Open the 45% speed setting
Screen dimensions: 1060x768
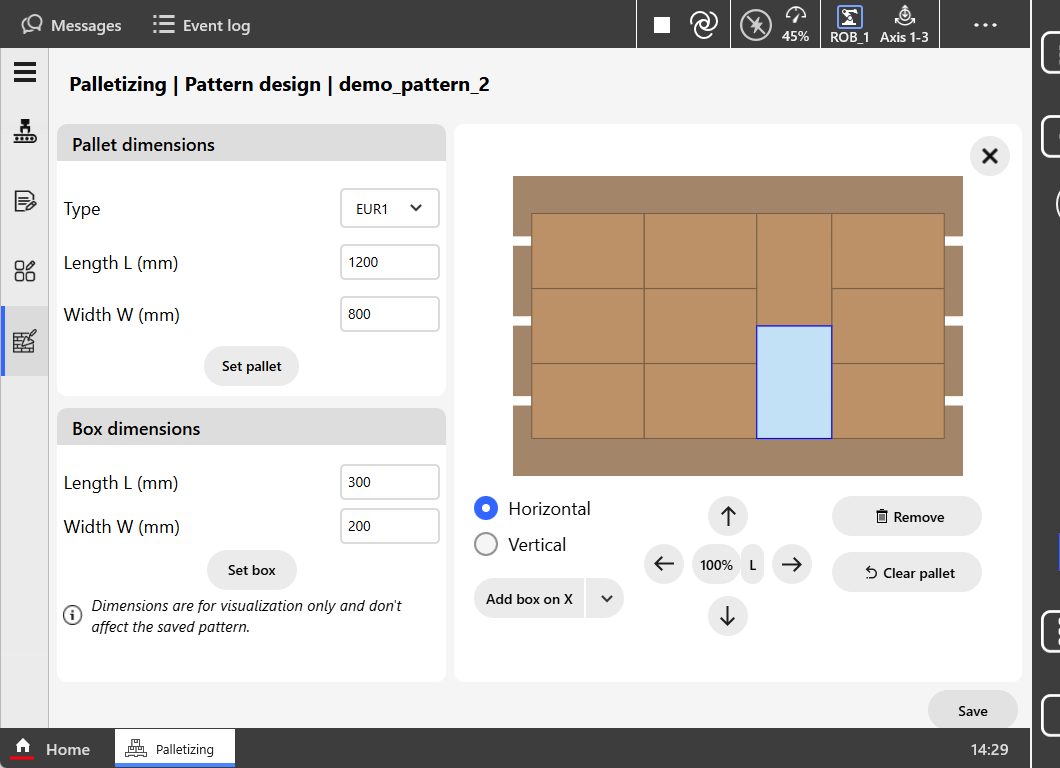[x=795, y=25]
